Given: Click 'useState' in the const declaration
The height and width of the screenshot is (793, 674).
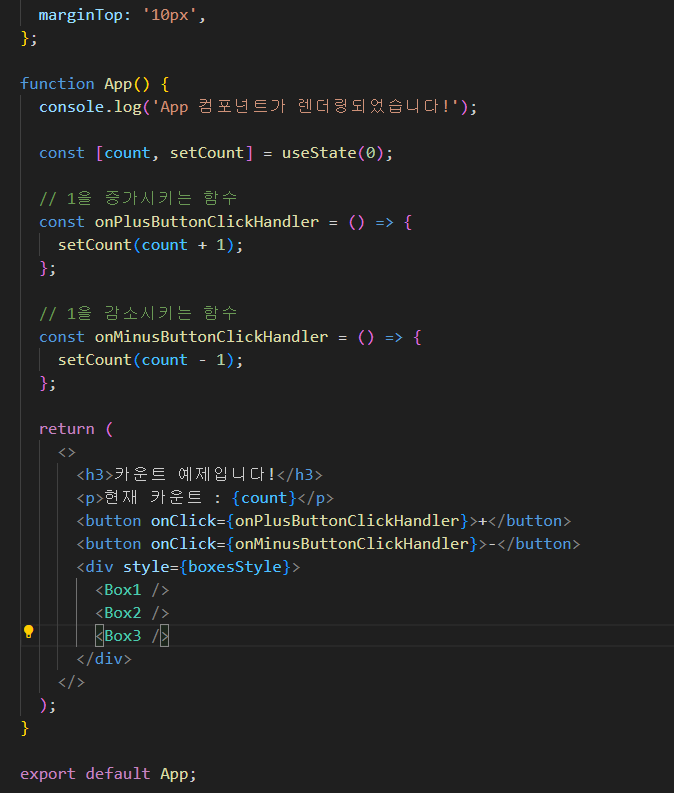Looking at the screenshot, I should pos(319,153).
